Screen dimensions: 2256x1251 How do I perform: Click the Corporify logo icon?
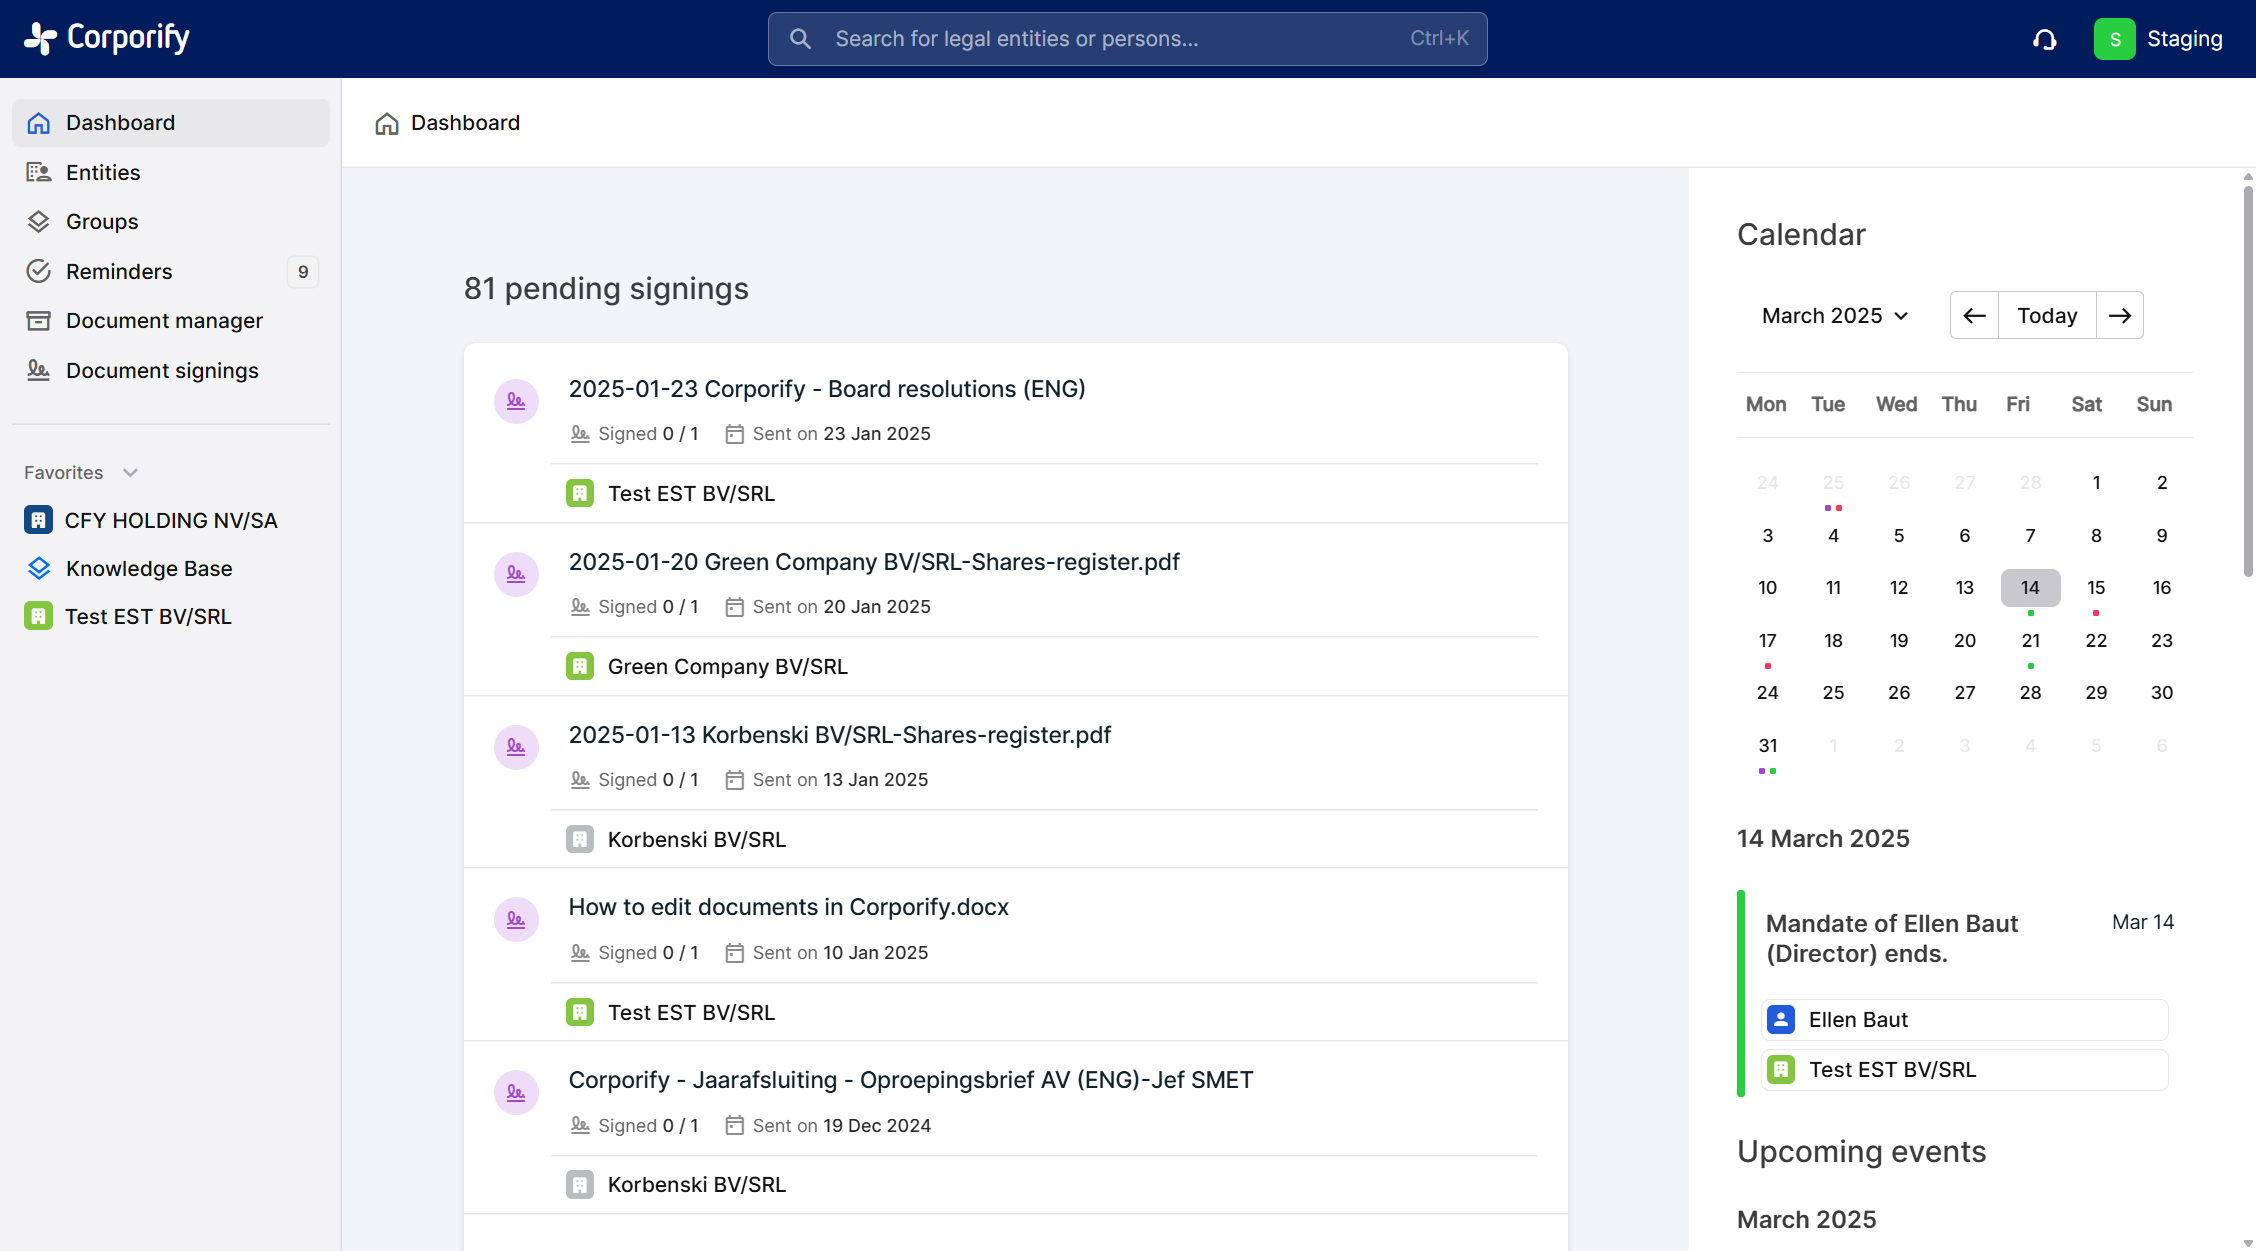(x=41, y=38)
